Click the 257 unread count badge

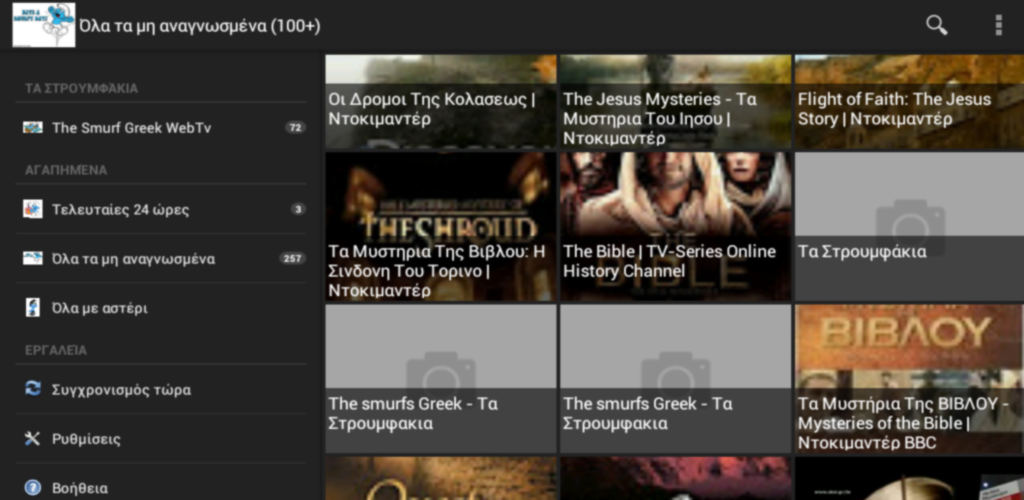(x=292, y=258)
